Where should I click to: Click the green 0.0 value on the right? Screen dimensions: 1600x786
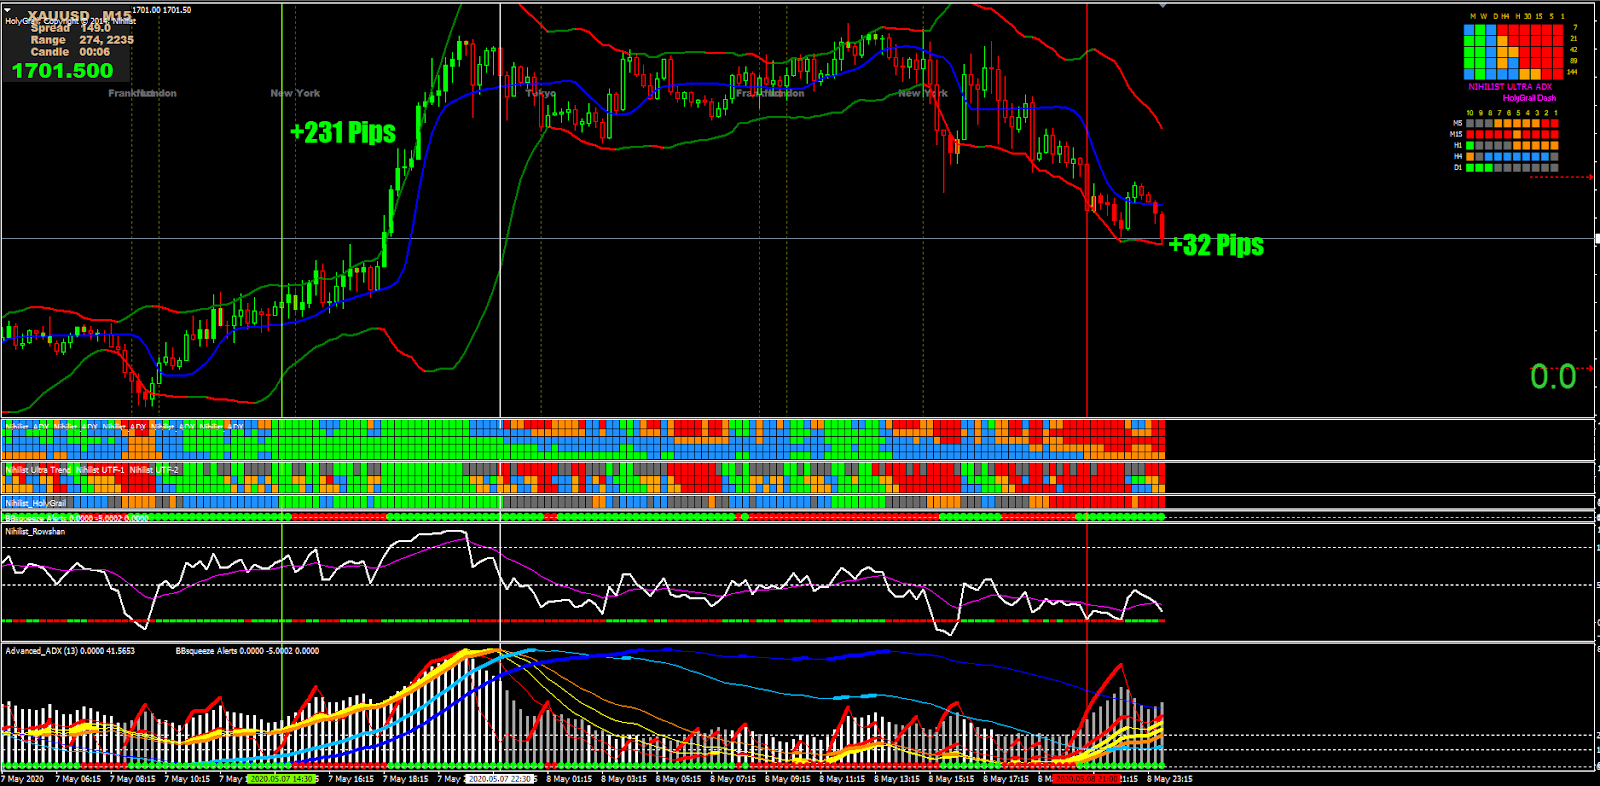point(1553,377)
